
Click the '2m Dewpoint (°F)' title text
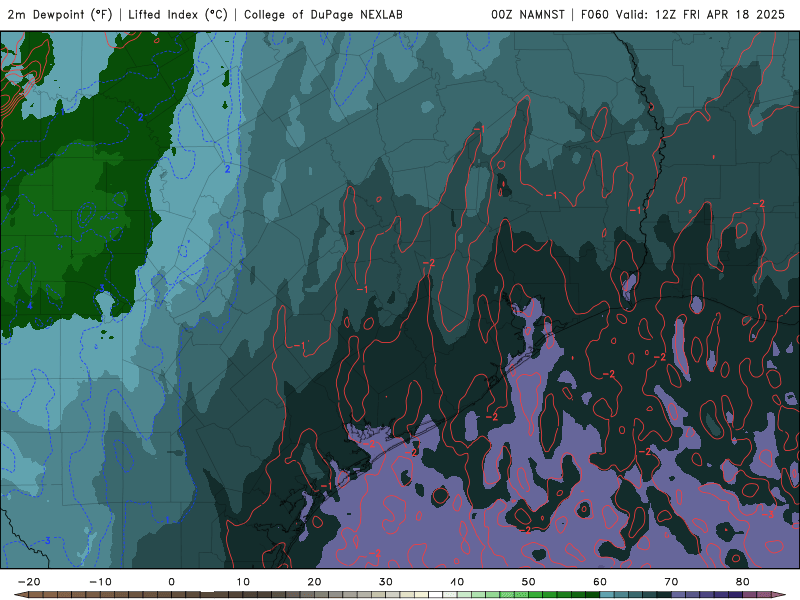tap(60, 15)
